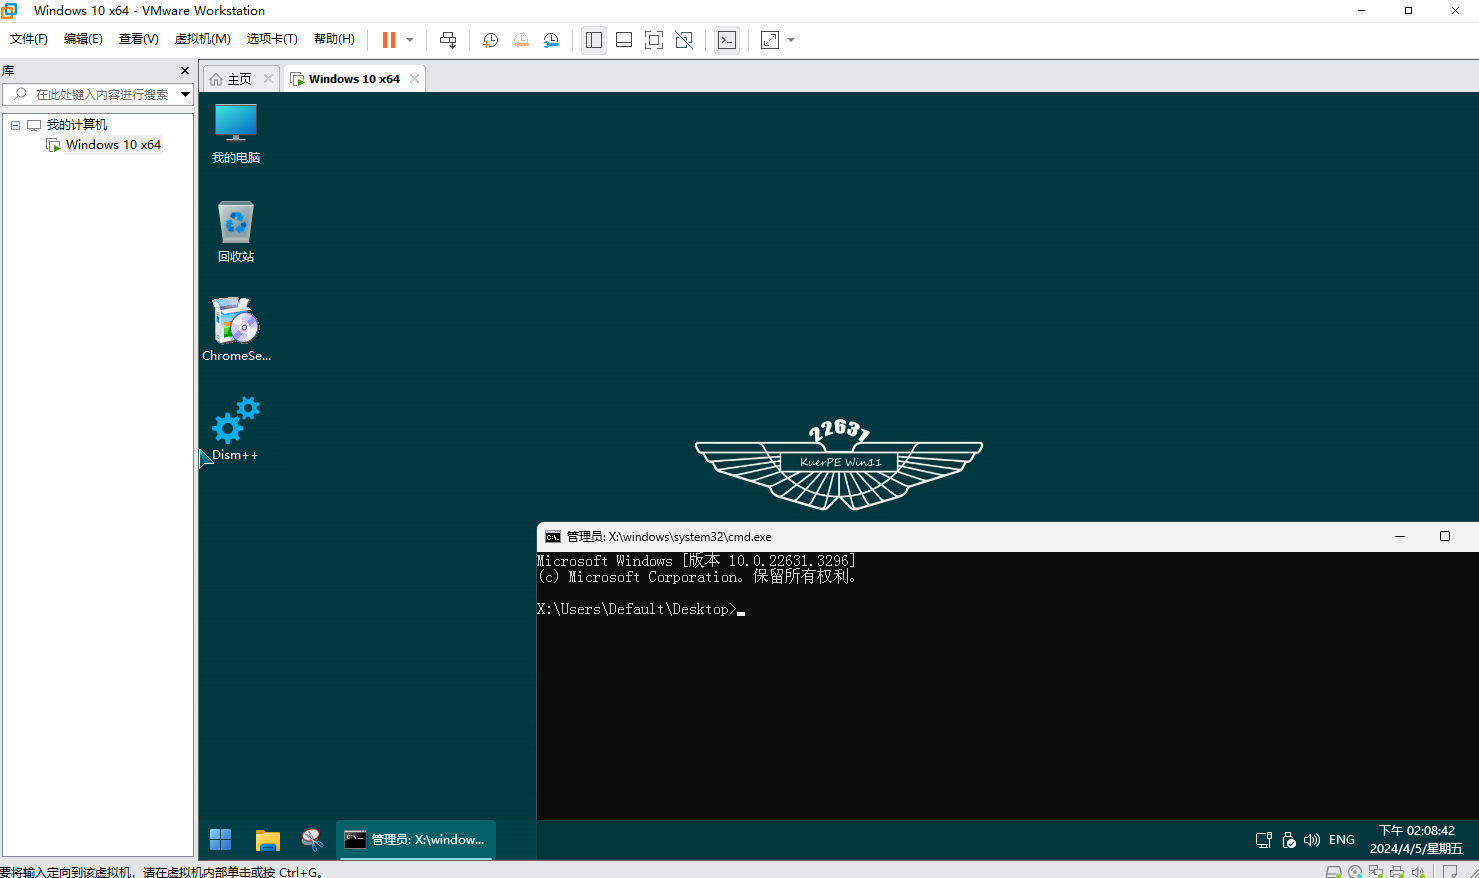The height and width of the screenshot is (878, 1479).
Task: Select Windows 10 x64 in the library tree
Action: [x=113, y=145]
